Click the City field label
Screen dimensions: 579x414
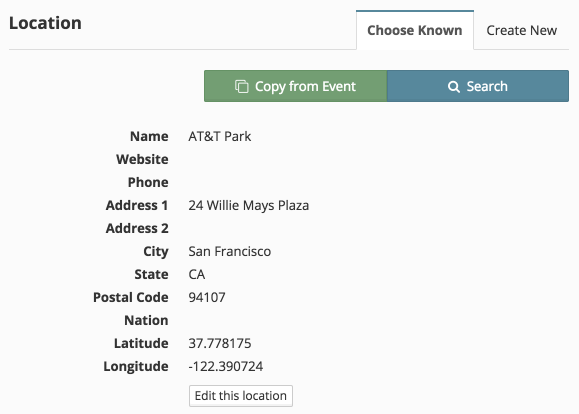click(x=156, y=252)
